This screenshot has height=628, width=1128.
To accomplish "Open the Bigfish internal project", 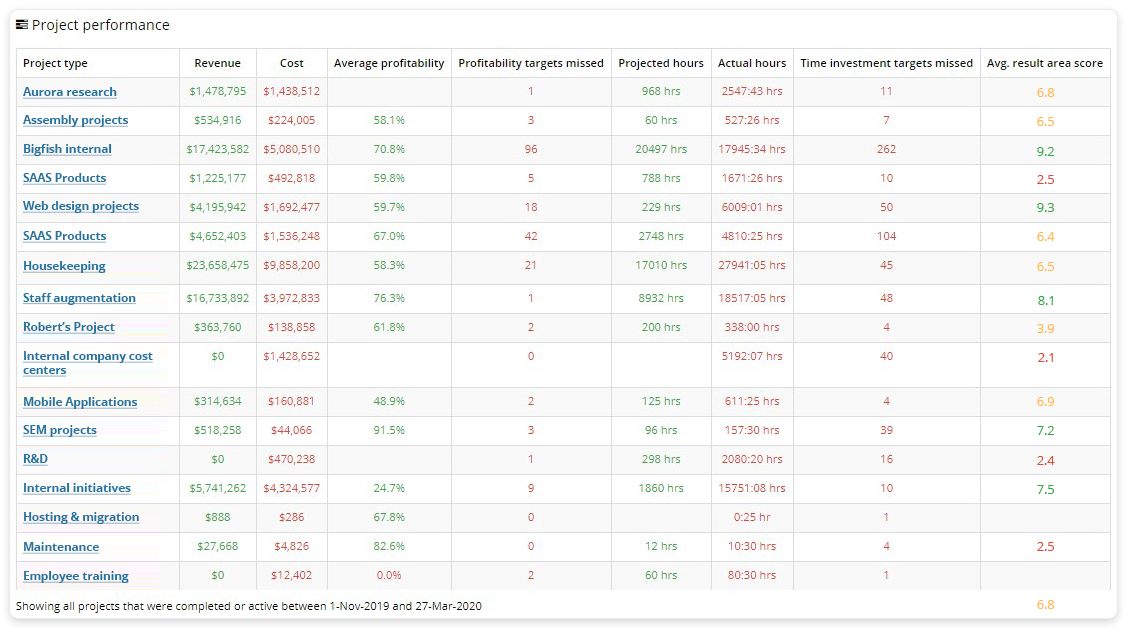I will click(67, 149).
